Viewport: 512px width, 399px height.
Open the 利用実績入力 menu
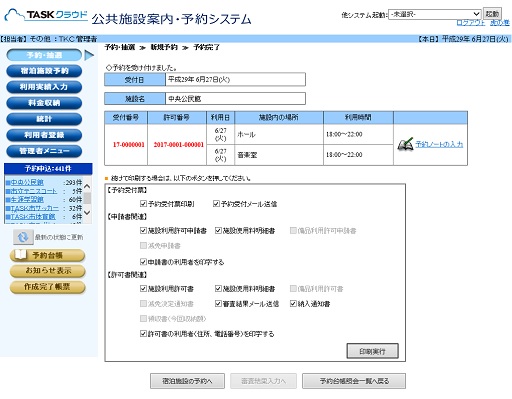[x=44, y=87]
